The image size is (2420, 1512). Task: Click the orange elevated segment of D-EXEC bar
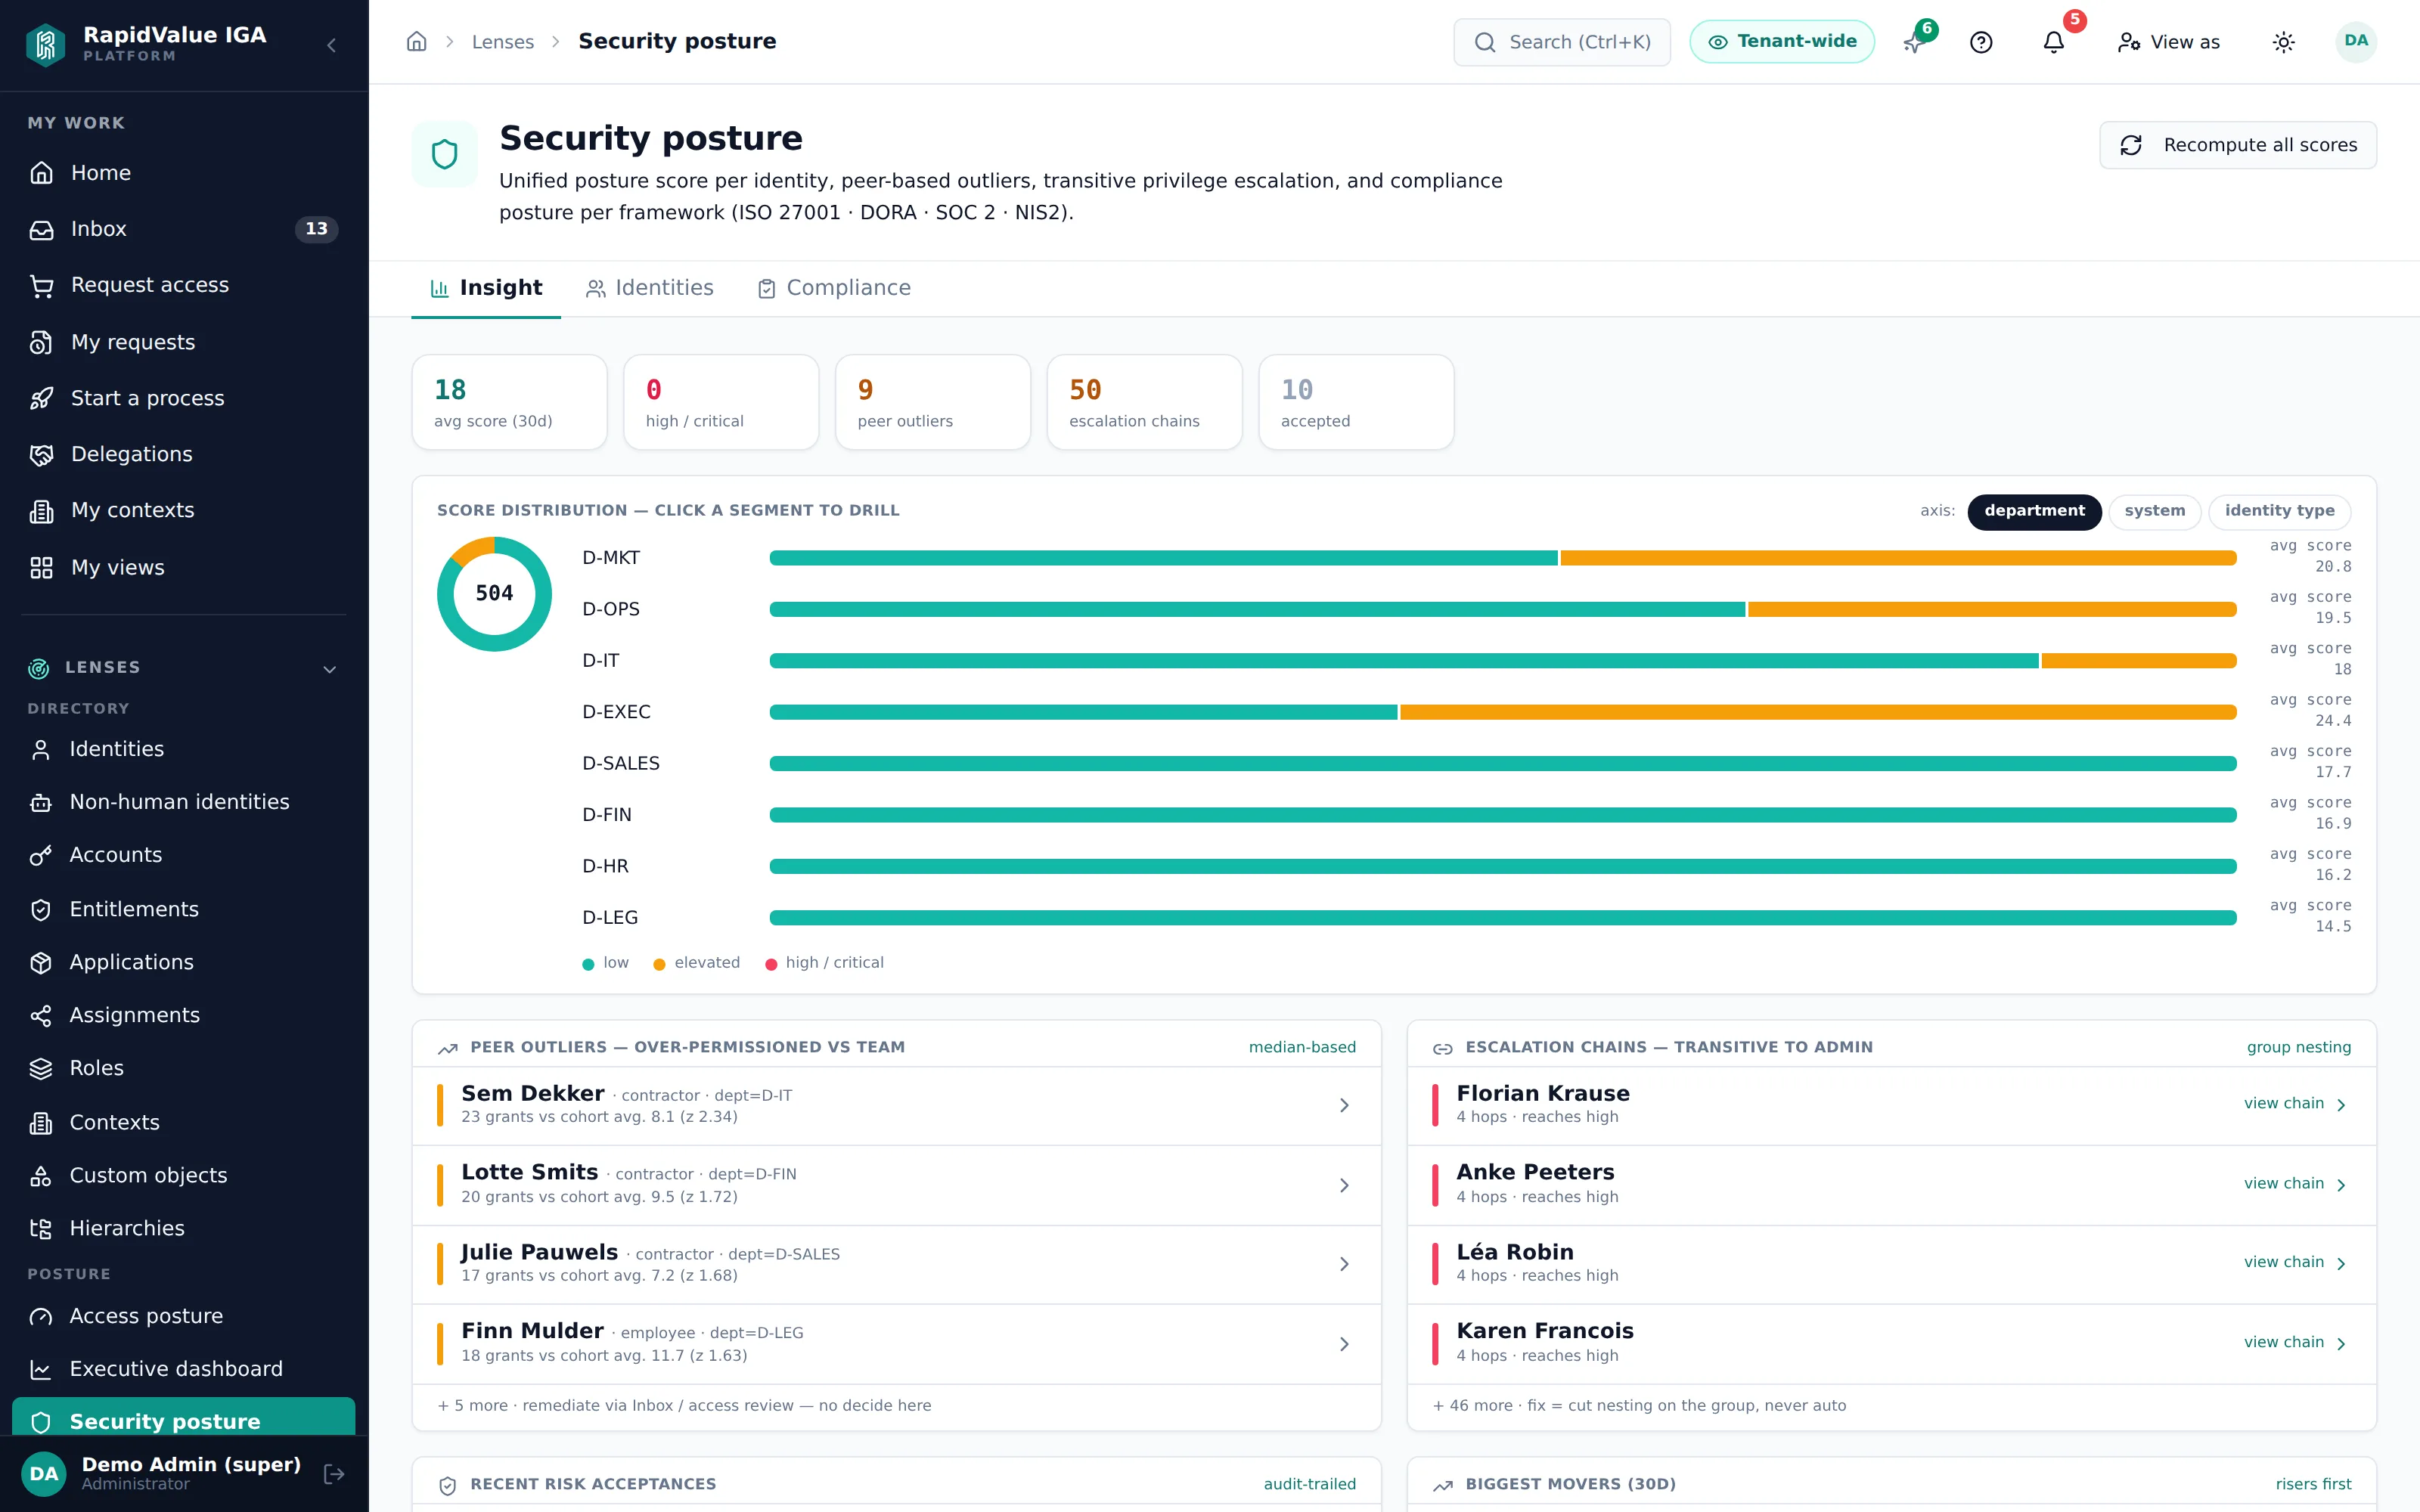tap(1818, 712)
